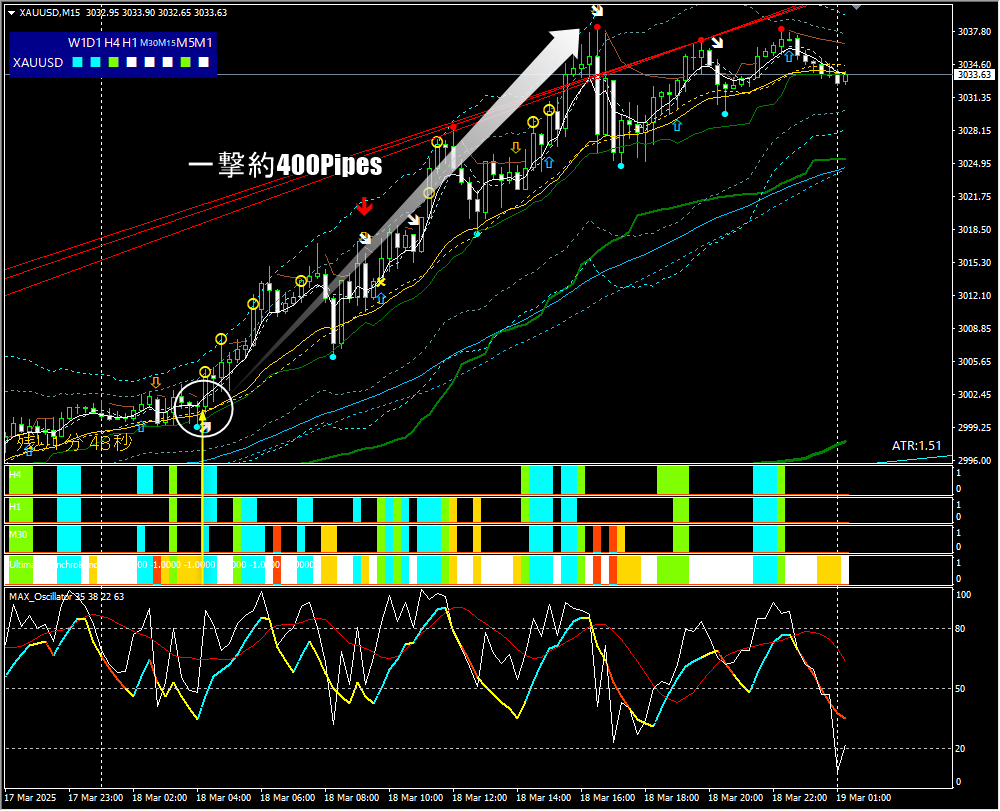
Task: Click the 3024.95 price scale label
Action: pos(974,163)
